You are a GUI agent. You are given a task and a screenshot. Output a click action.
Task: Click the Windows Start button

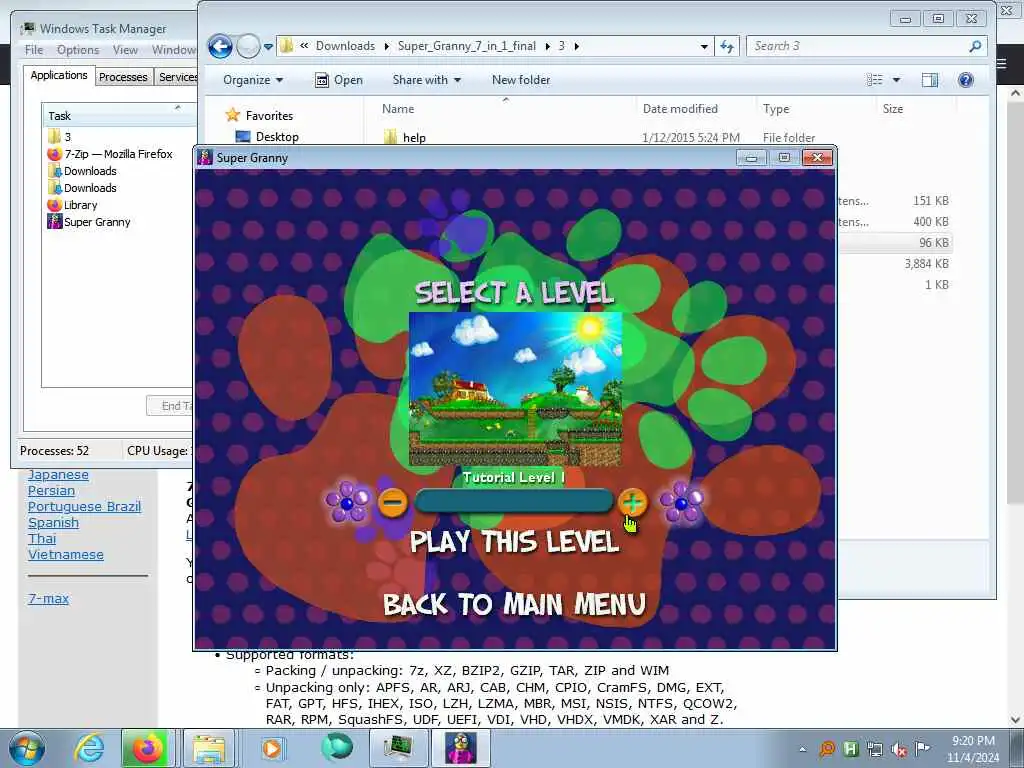(27, 748)
